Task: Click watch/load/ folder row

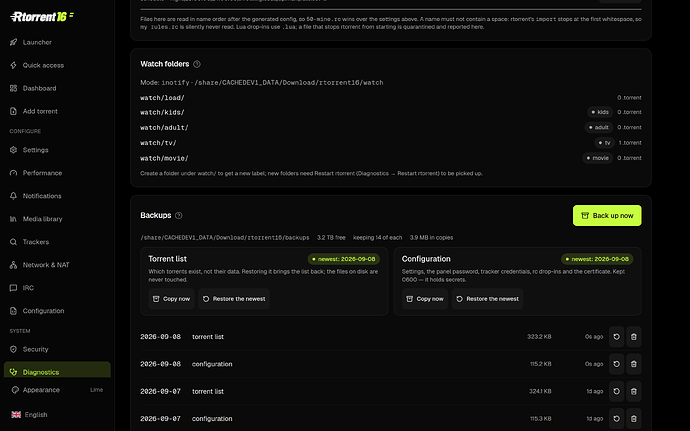Action: tap(391, 98)
